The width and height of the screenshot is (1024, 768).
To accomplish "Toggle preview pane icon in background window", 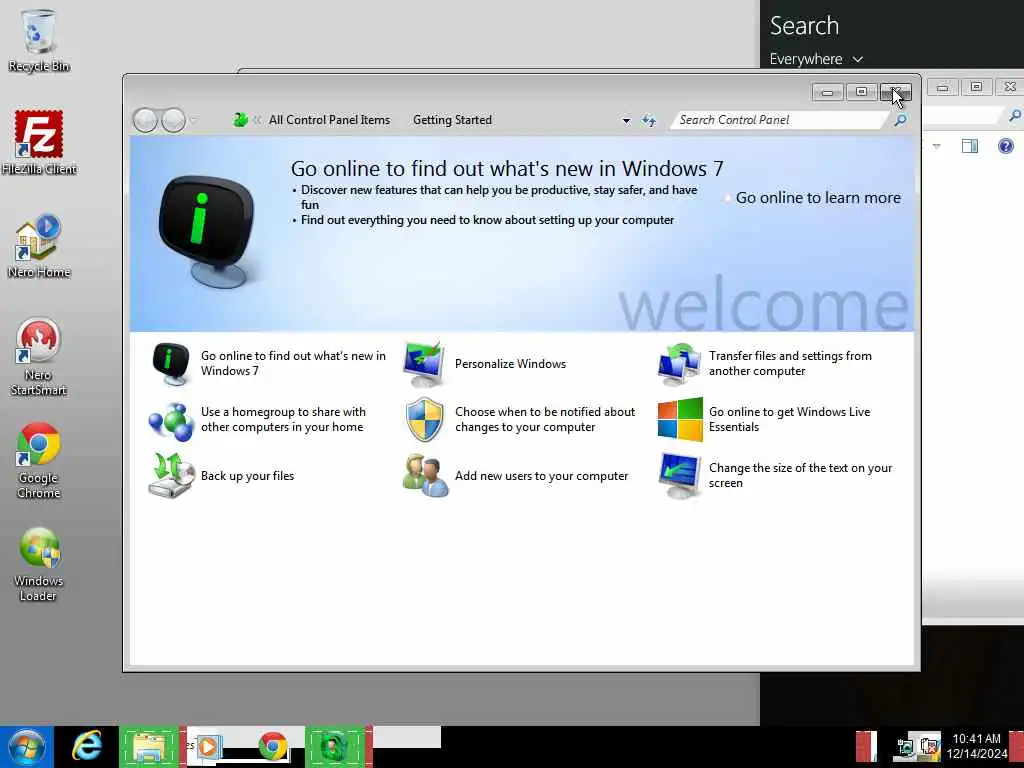I will 970,146.
